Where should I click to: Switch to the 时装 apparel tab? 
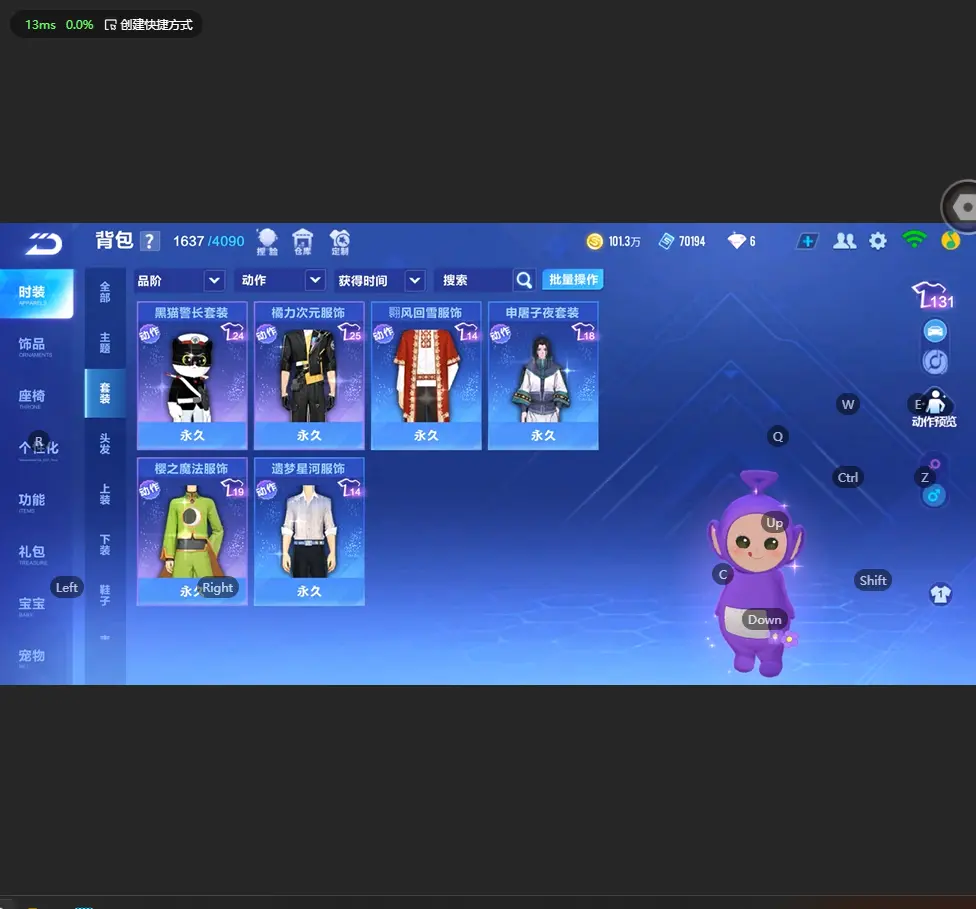[x=36, y=294]
